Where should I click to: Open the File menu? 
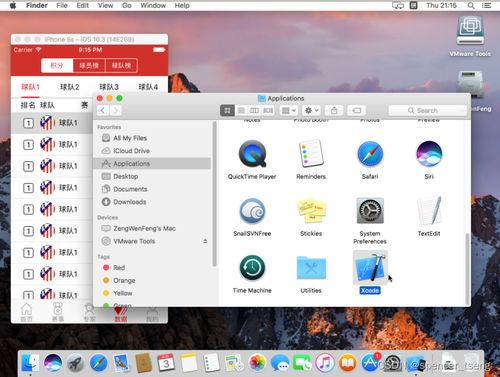[x=62, y=5]
